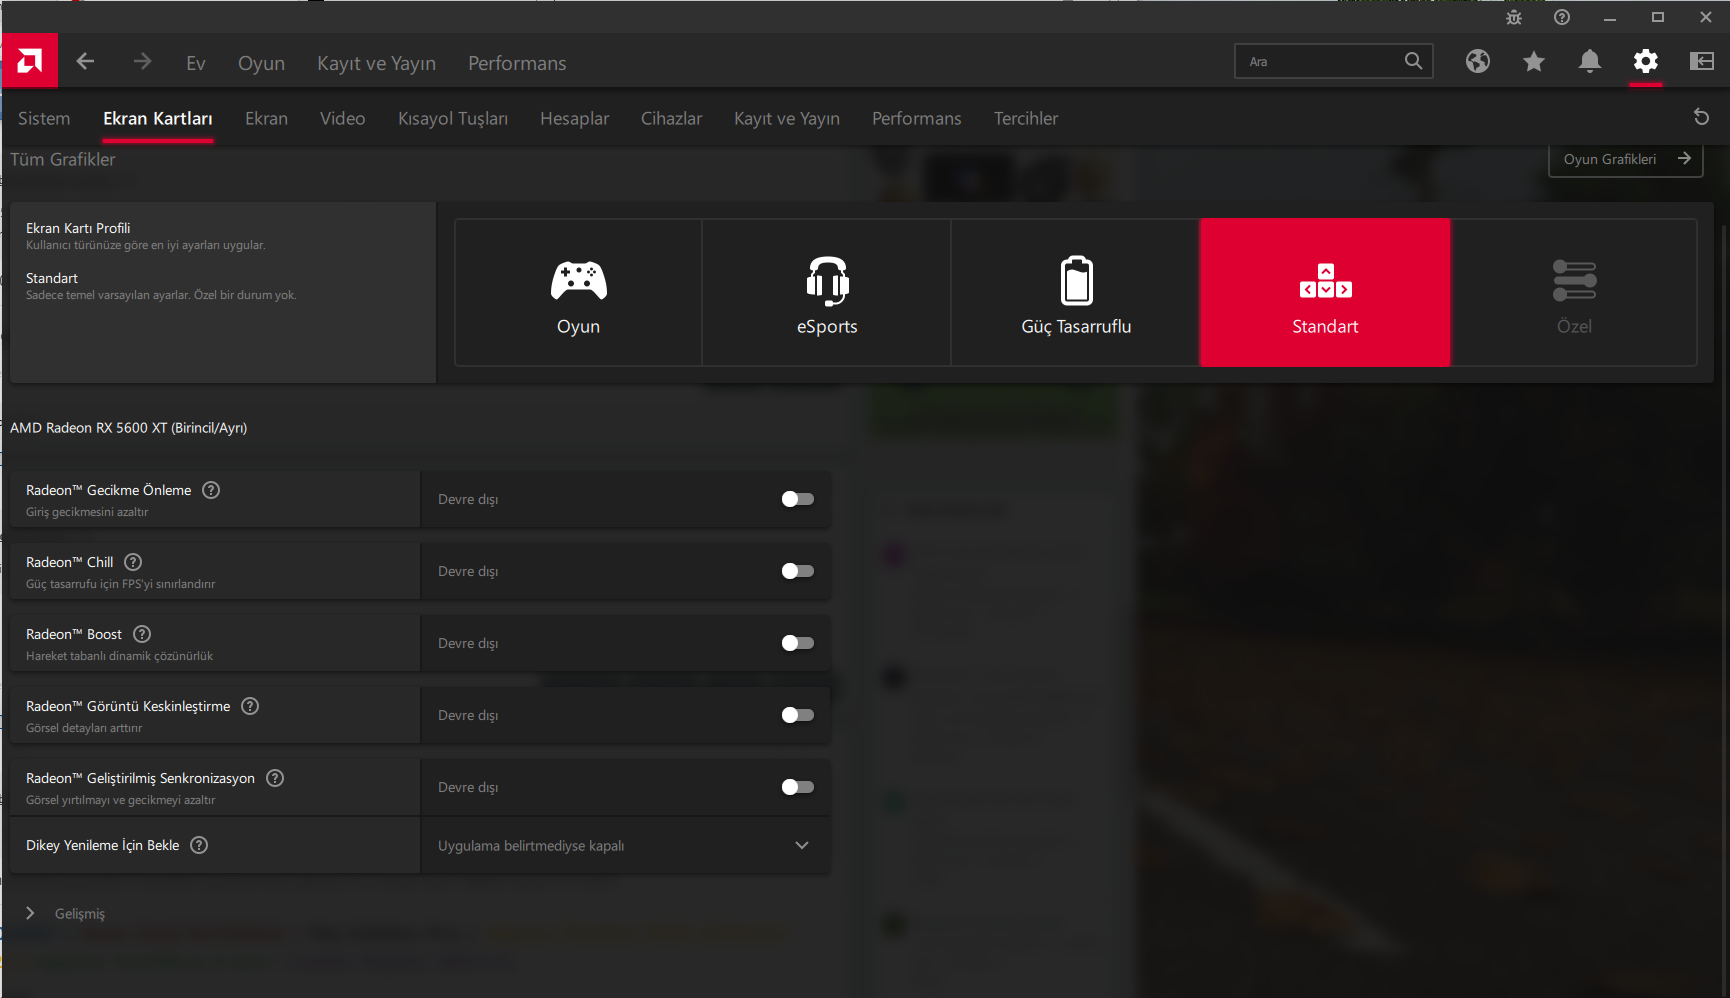
Task: Switch to the Ekran tab
Action: pyautogui.click(x=266, y=118)
